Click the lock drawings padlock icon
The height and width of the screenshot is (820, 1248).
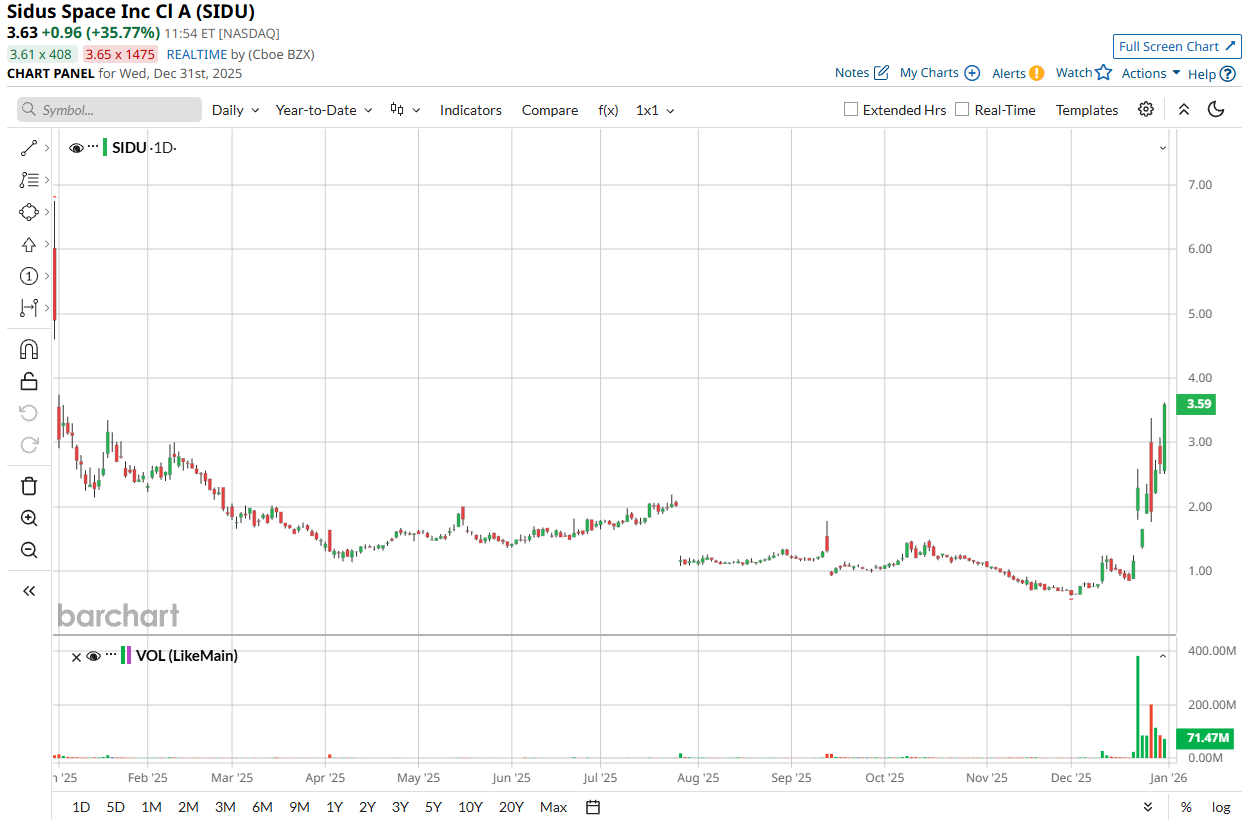click(x=29, y=381)
